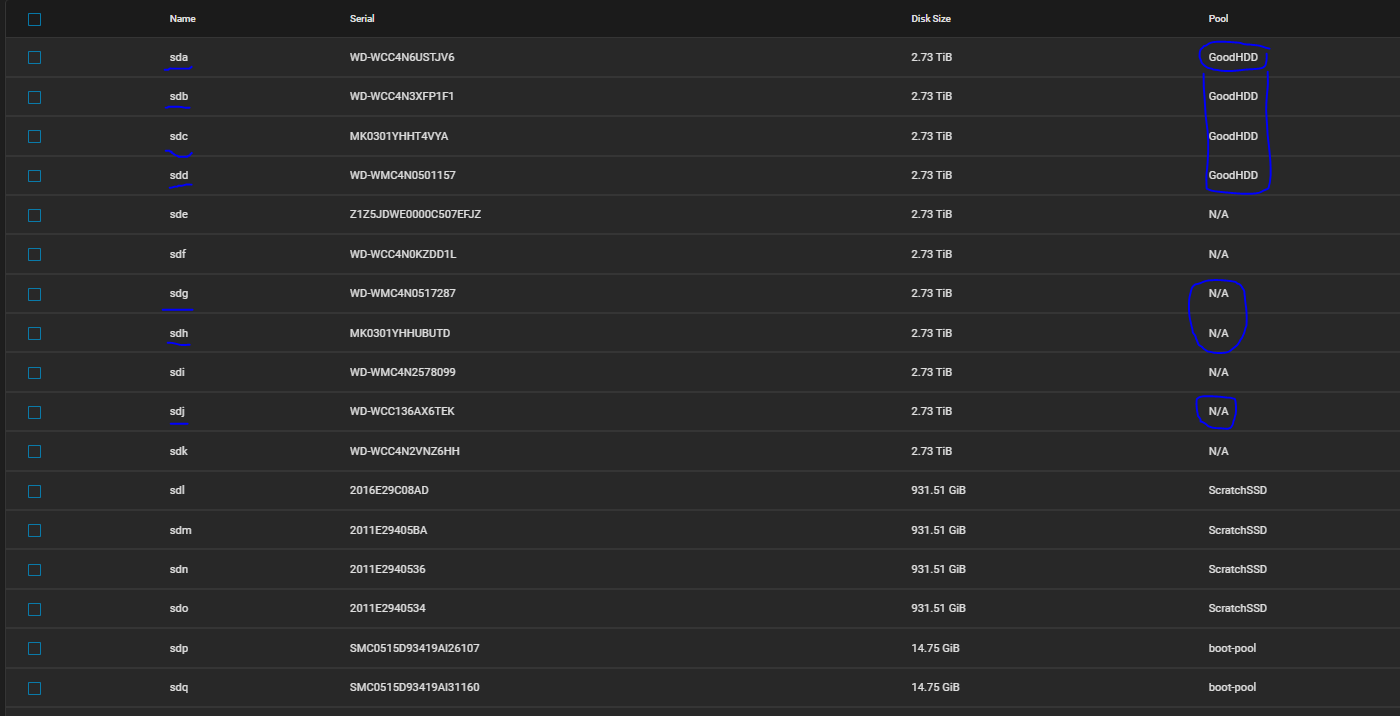This screenshot has height=716, width=1400.
Task: Click boot-pool on sdq row
Action: [x=1232, y=688]
